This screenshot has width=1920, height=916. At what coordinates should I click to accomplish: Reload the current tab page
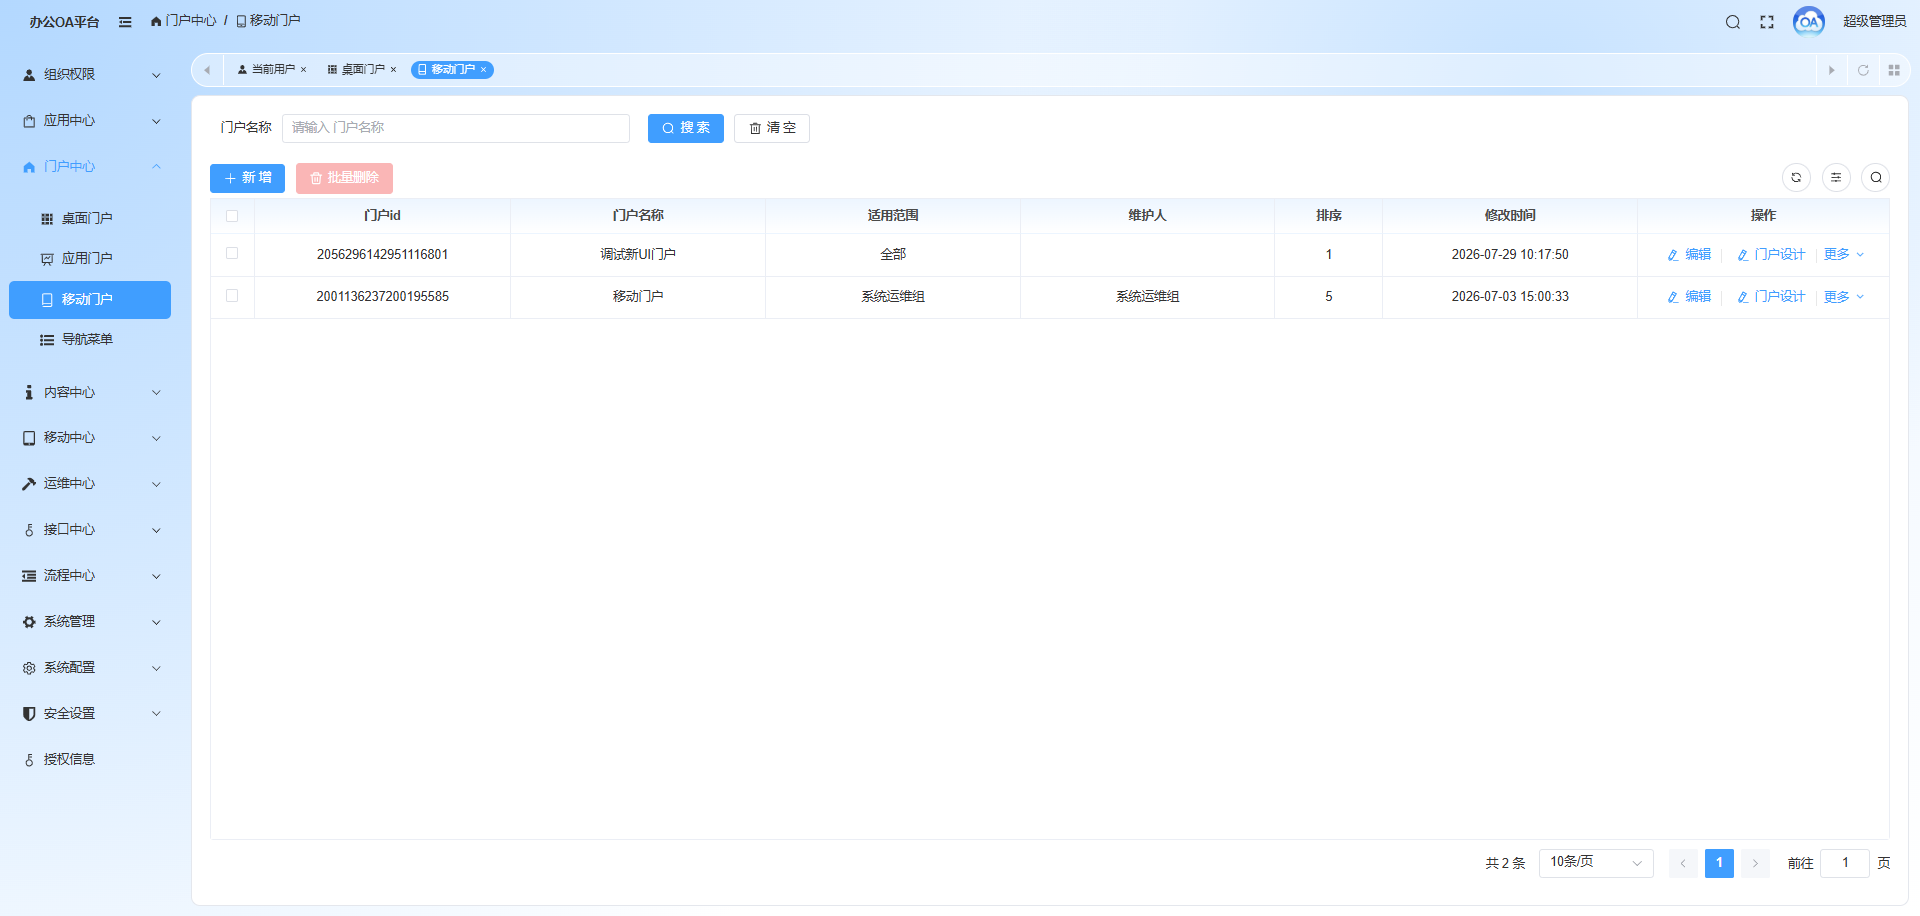click(x=1863, y=70)
